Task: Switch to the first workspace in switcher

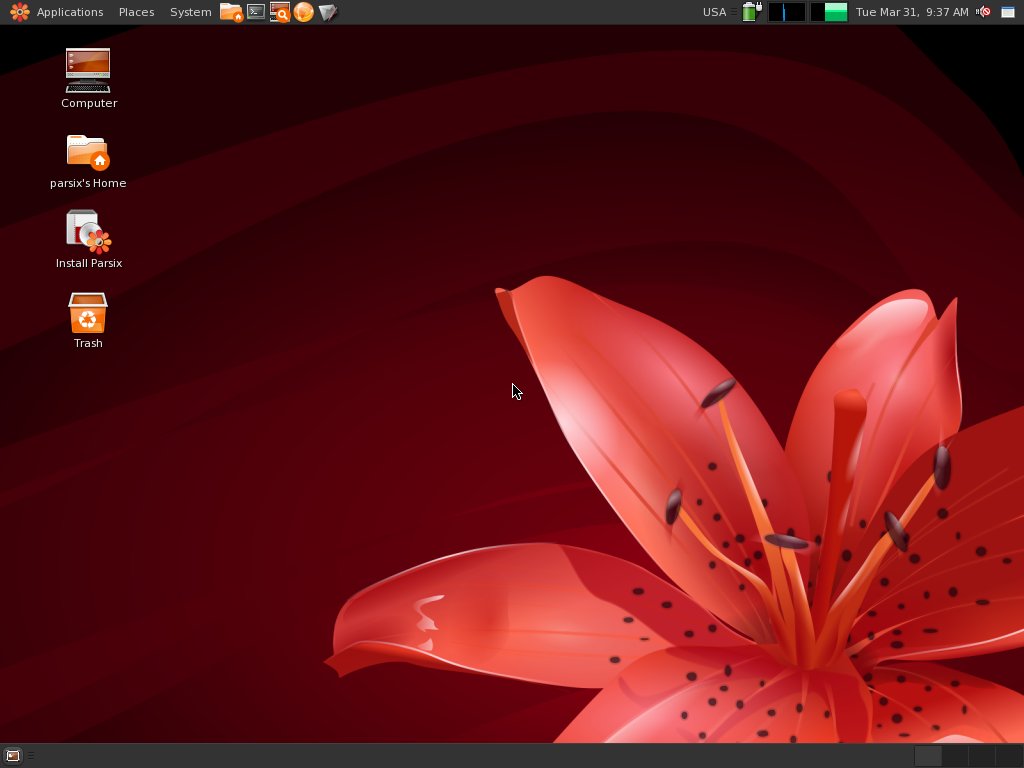Action: [x=928, y=756]
